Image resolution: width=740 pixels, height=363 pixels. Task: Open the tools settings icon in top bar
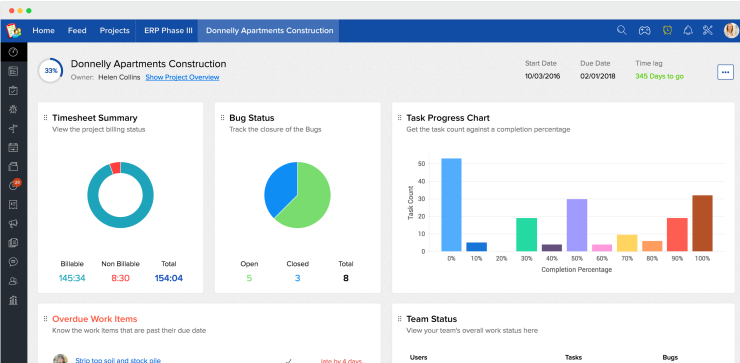[707, 30]
